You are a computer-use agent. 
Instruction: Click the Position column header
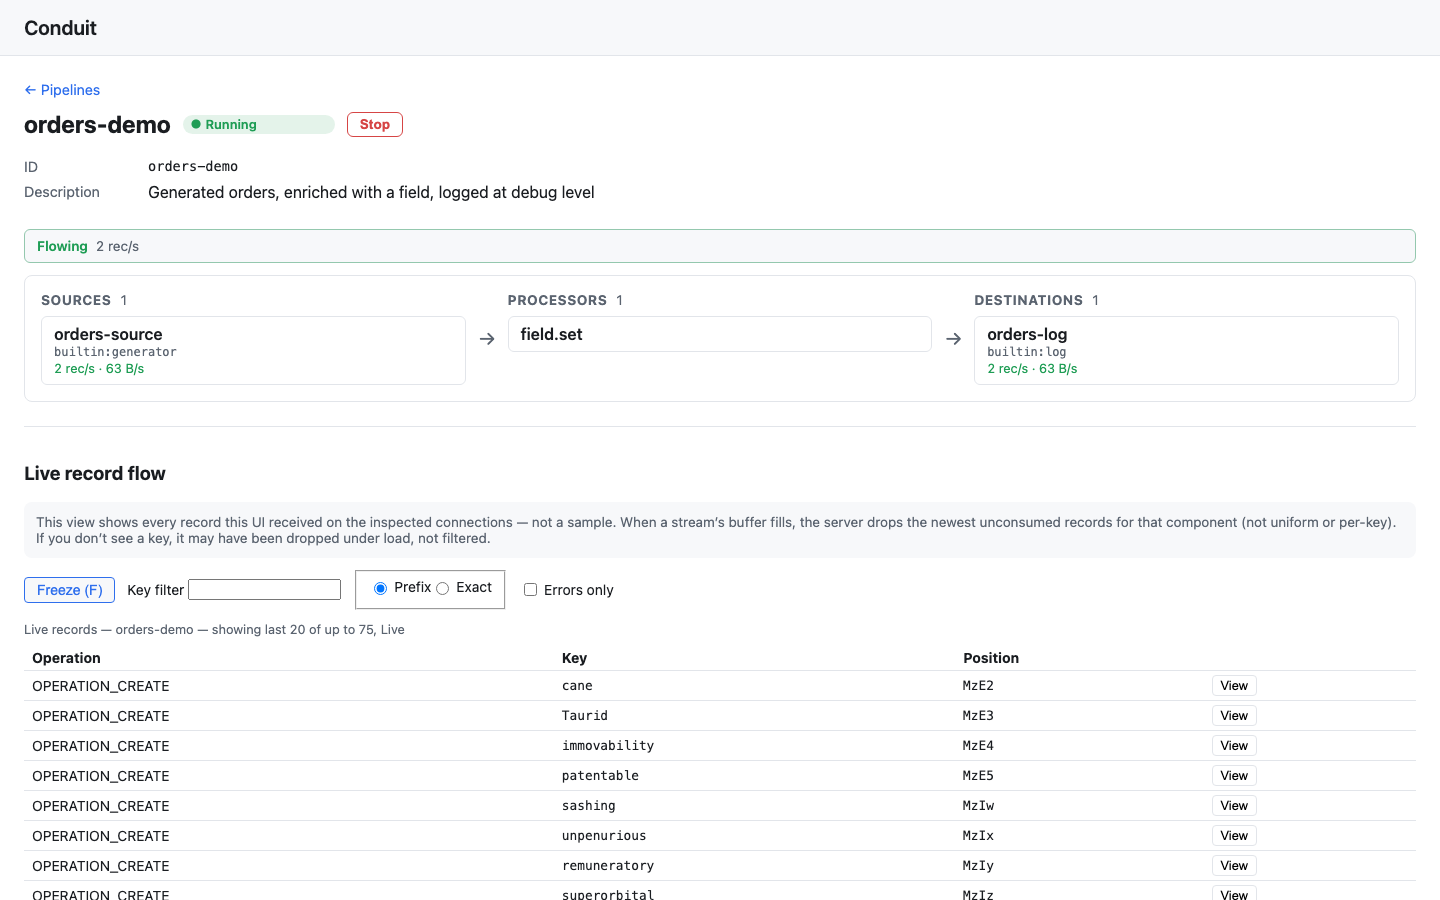(x=991, y=658)
